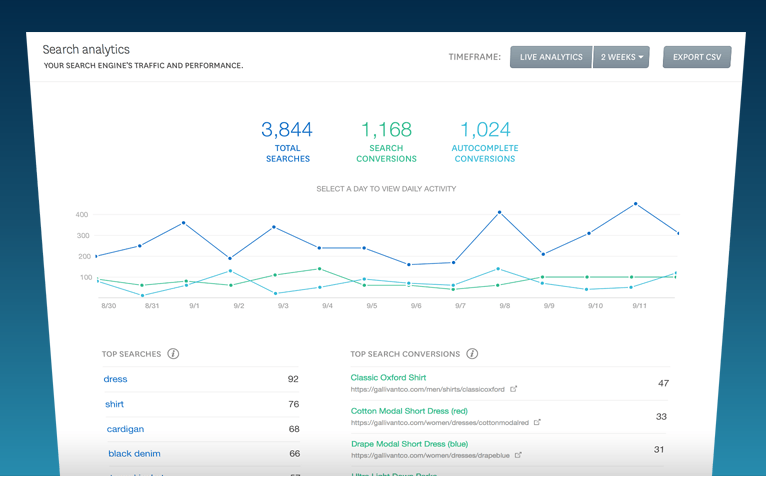The image size is (766, 504).
Task: Open the 'black denim' search term
Action: [134, 454]
